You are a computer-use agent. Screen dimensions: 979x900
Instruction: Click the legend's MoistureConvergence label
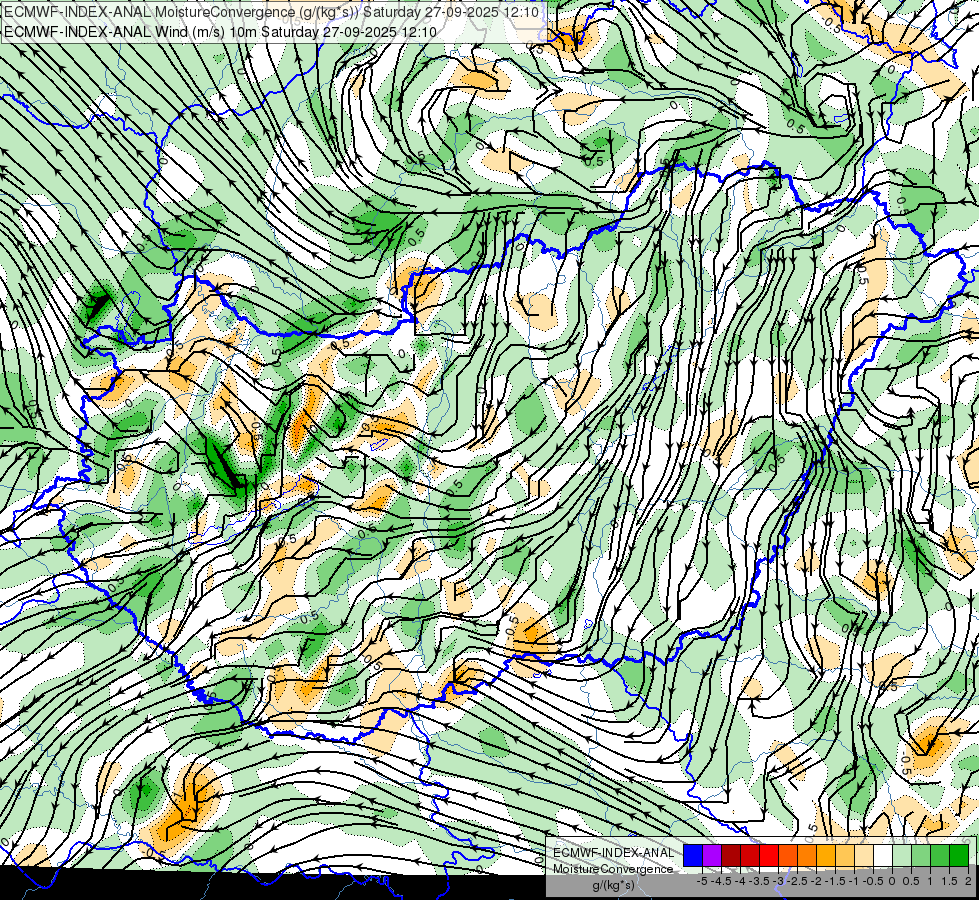coord(613,869)
